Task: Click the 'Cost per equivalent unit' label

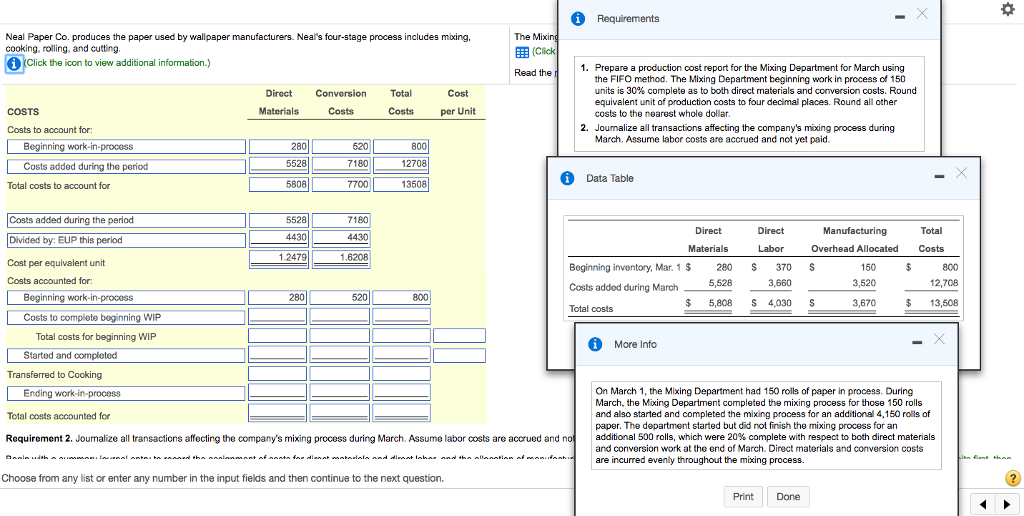Action: 56,263
